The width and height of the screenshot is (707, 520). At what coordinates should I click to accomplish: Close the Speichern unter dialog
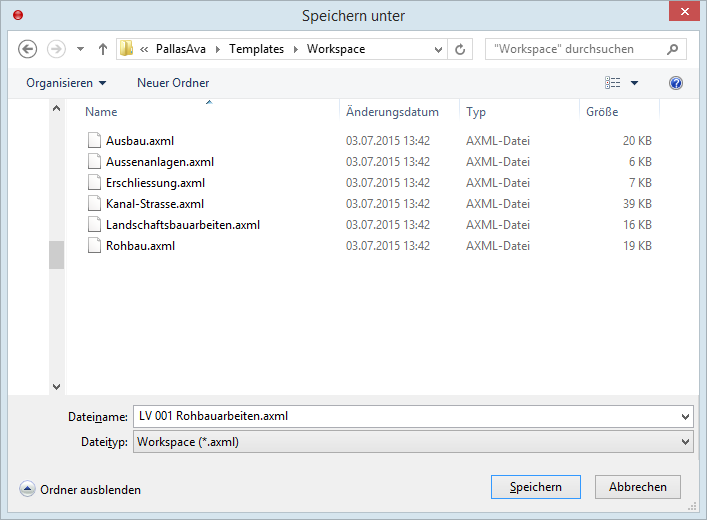[684, 11]
